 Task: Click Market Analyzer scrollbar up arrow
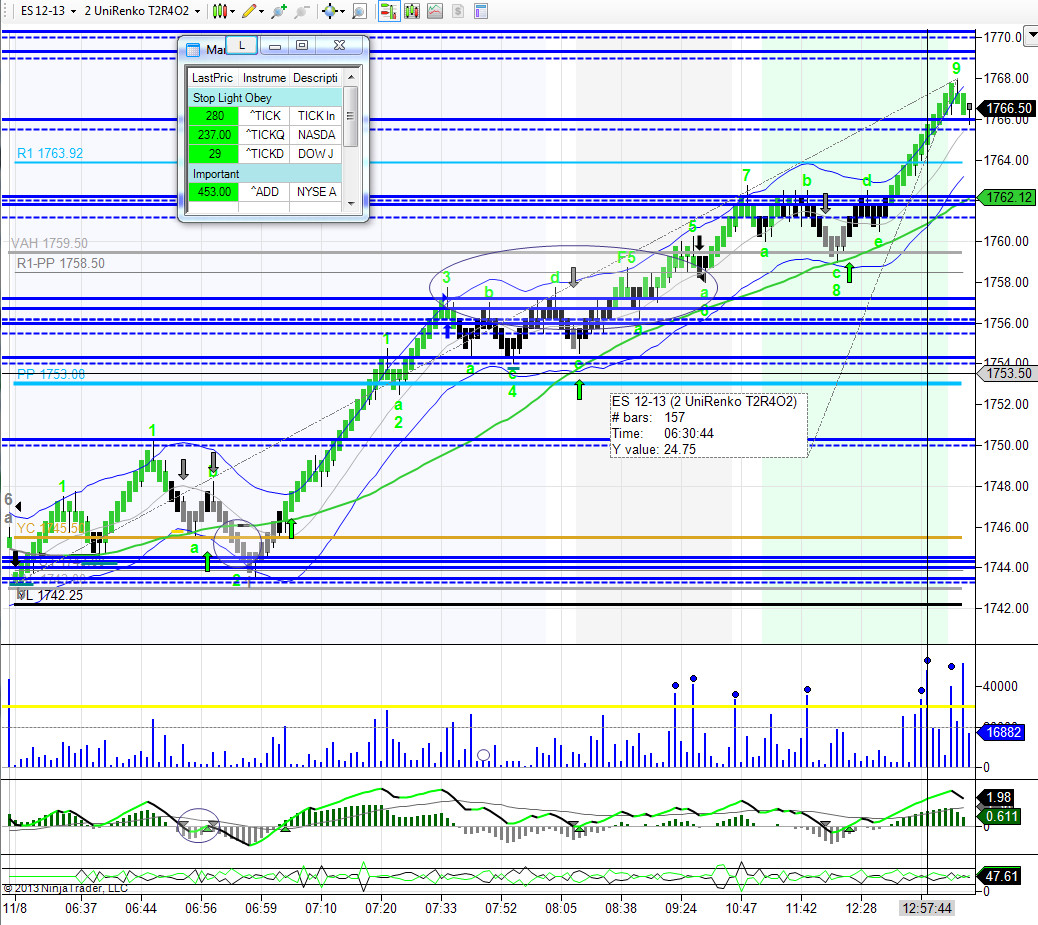[x=351, y=77]
